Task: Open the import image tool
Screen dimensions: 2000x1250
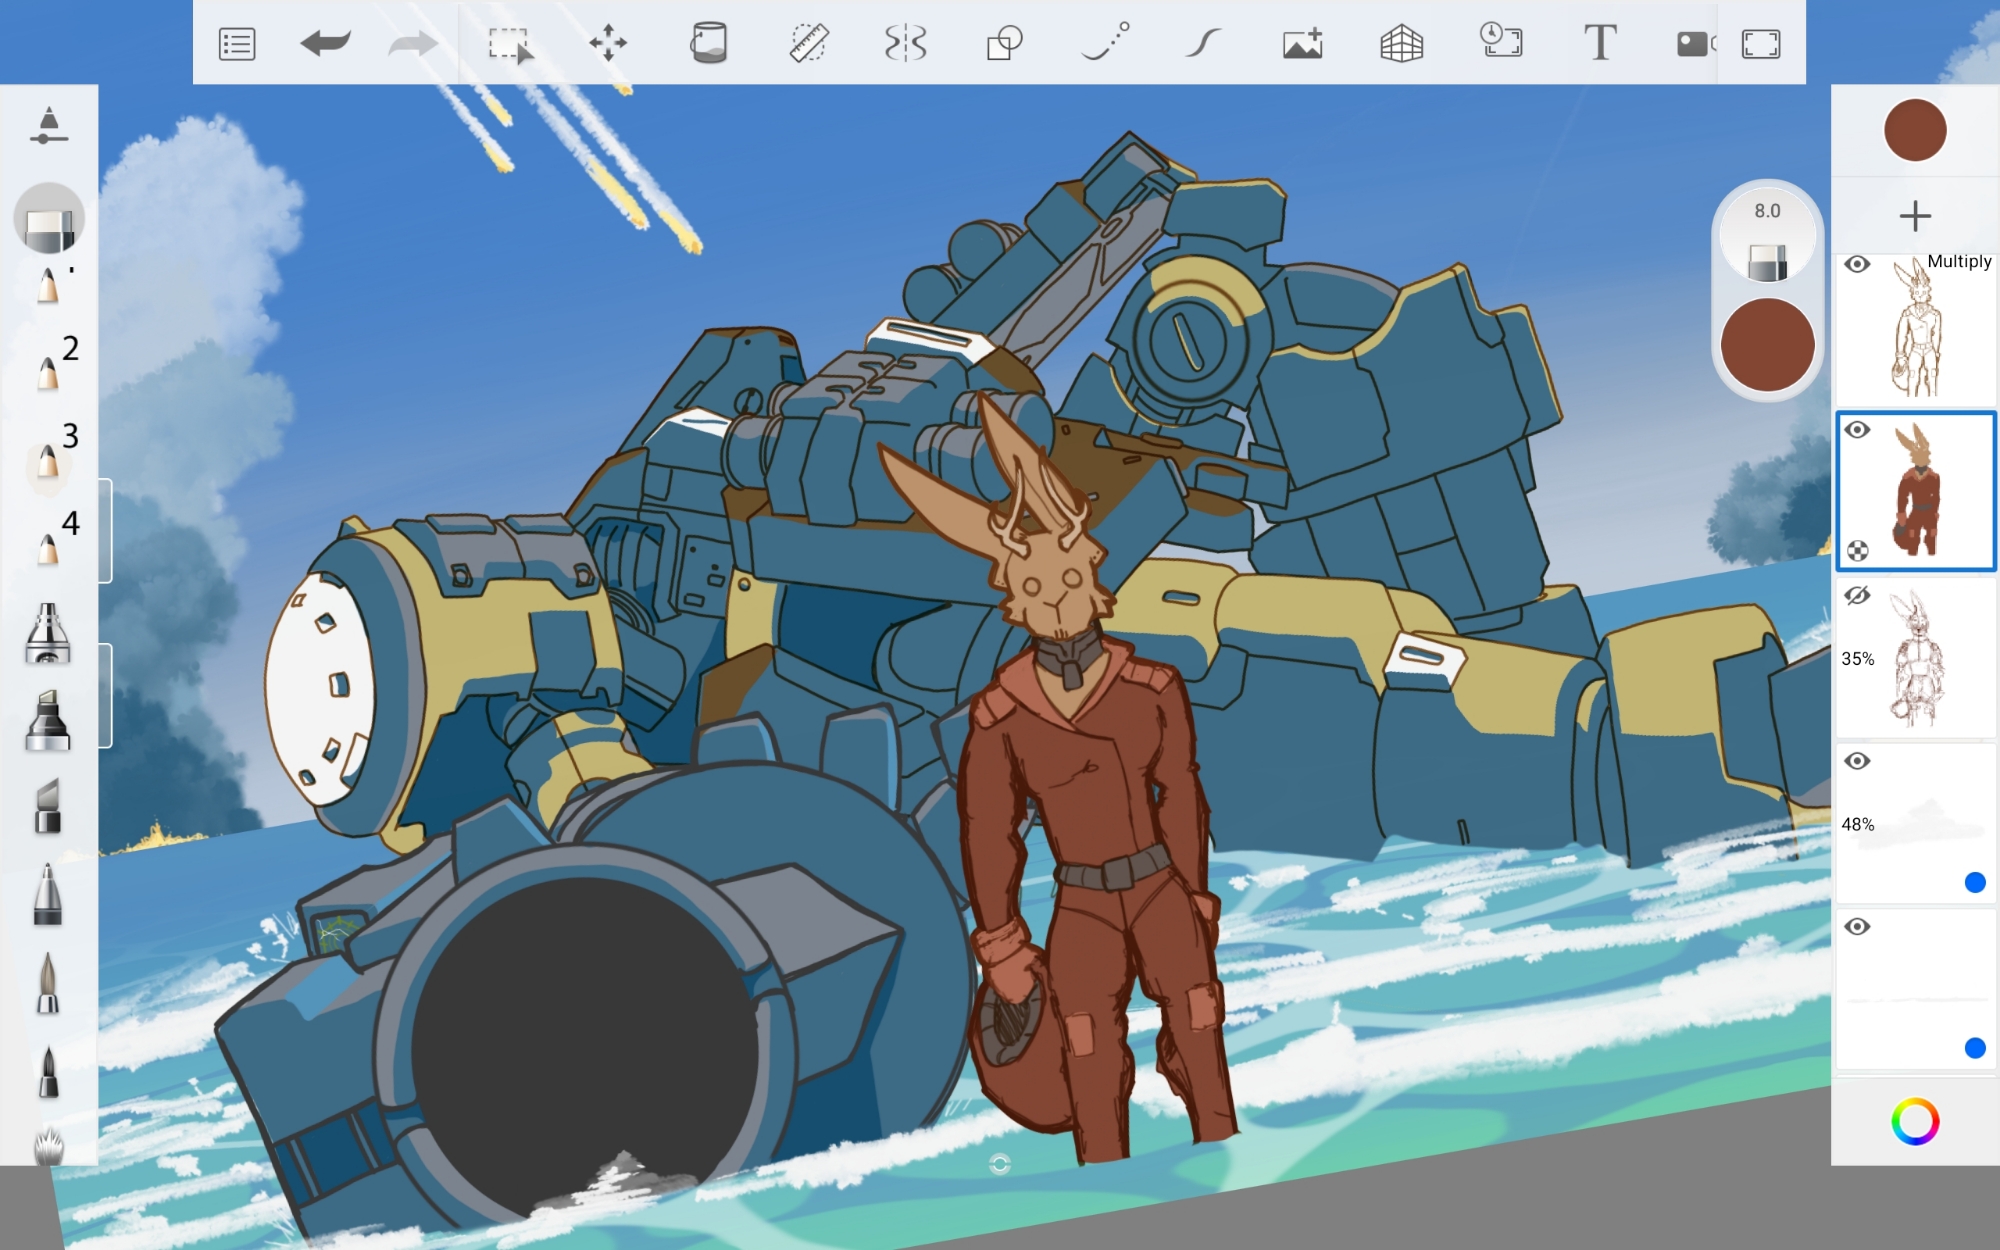Action: (x=1302, y=44)
